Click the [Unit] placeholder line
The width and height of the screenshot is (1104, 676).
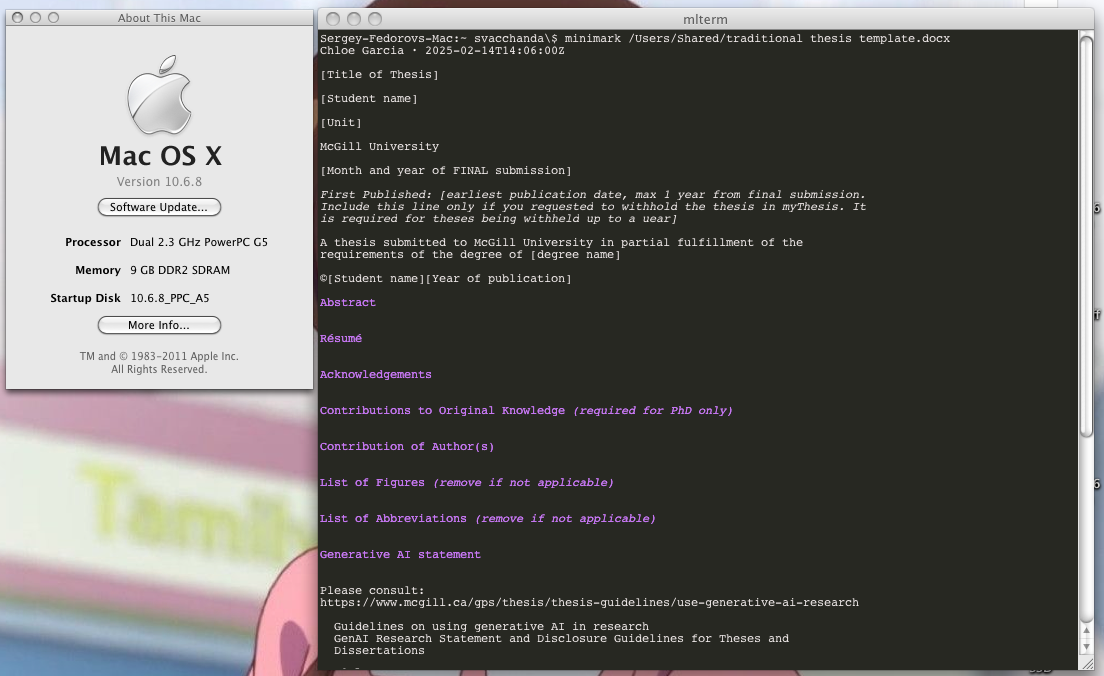click(341, 123)
